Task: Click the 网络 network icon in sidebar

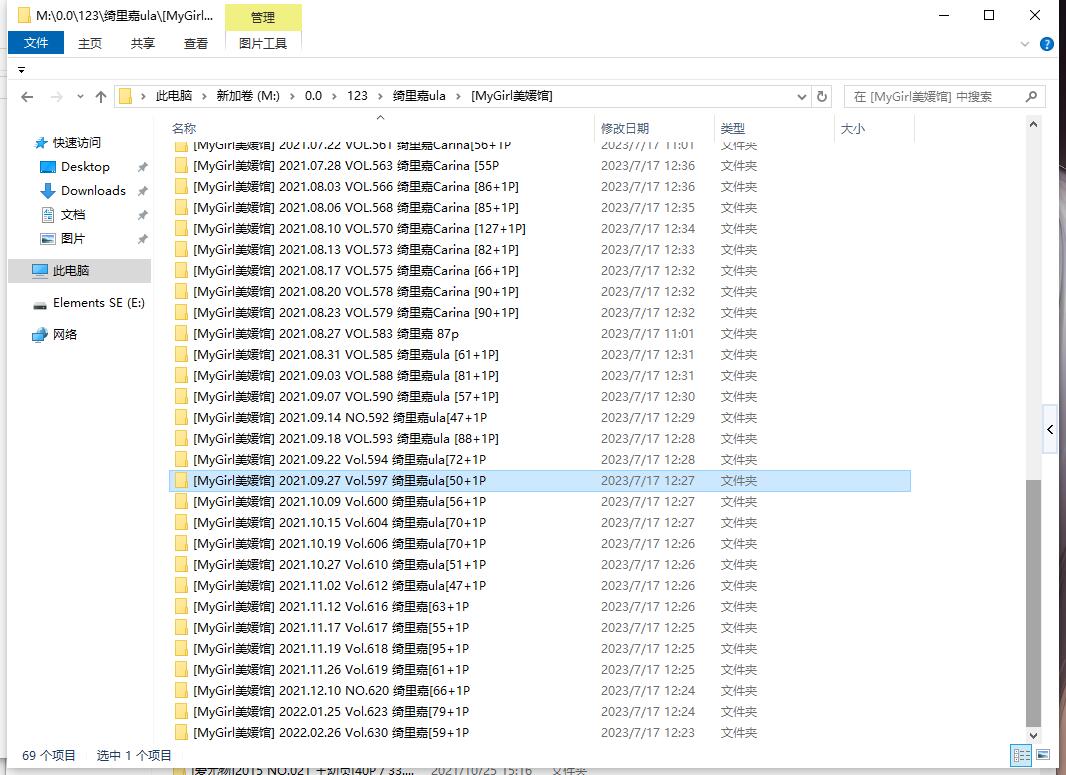Action: (x=40, y=334)
